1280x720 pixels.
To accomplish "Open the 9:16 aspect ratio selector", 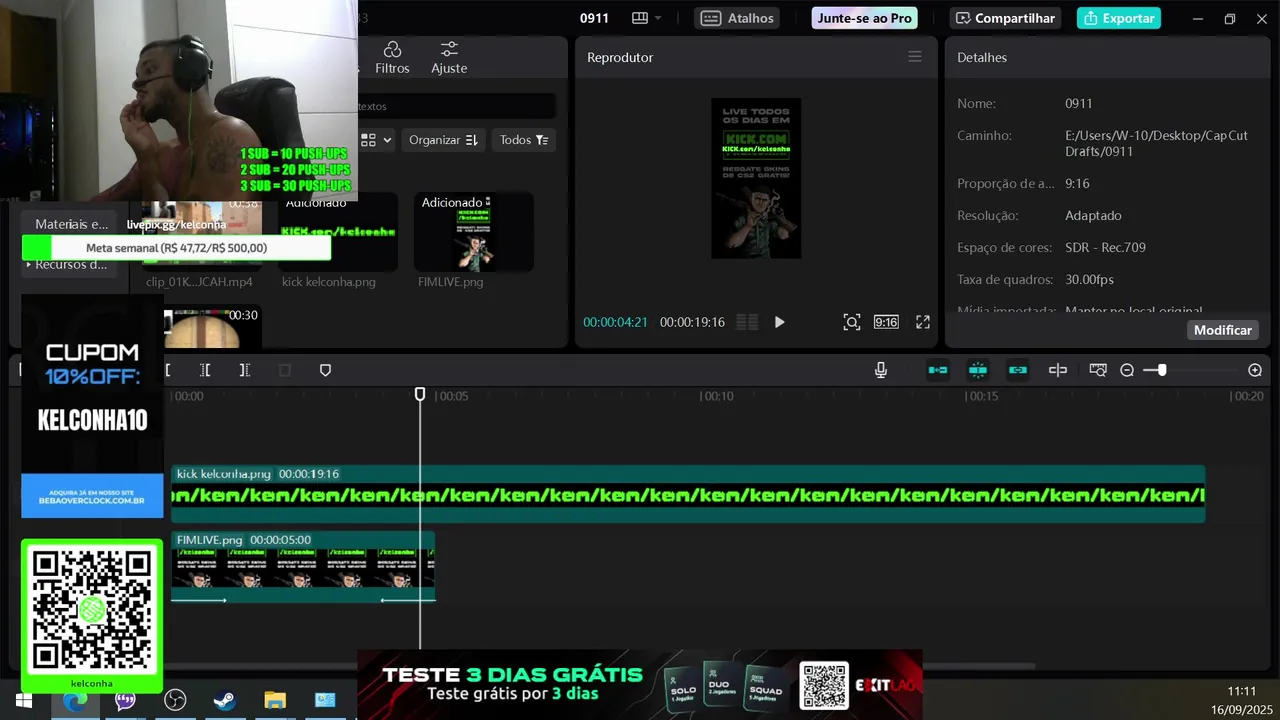I will 886,322.
